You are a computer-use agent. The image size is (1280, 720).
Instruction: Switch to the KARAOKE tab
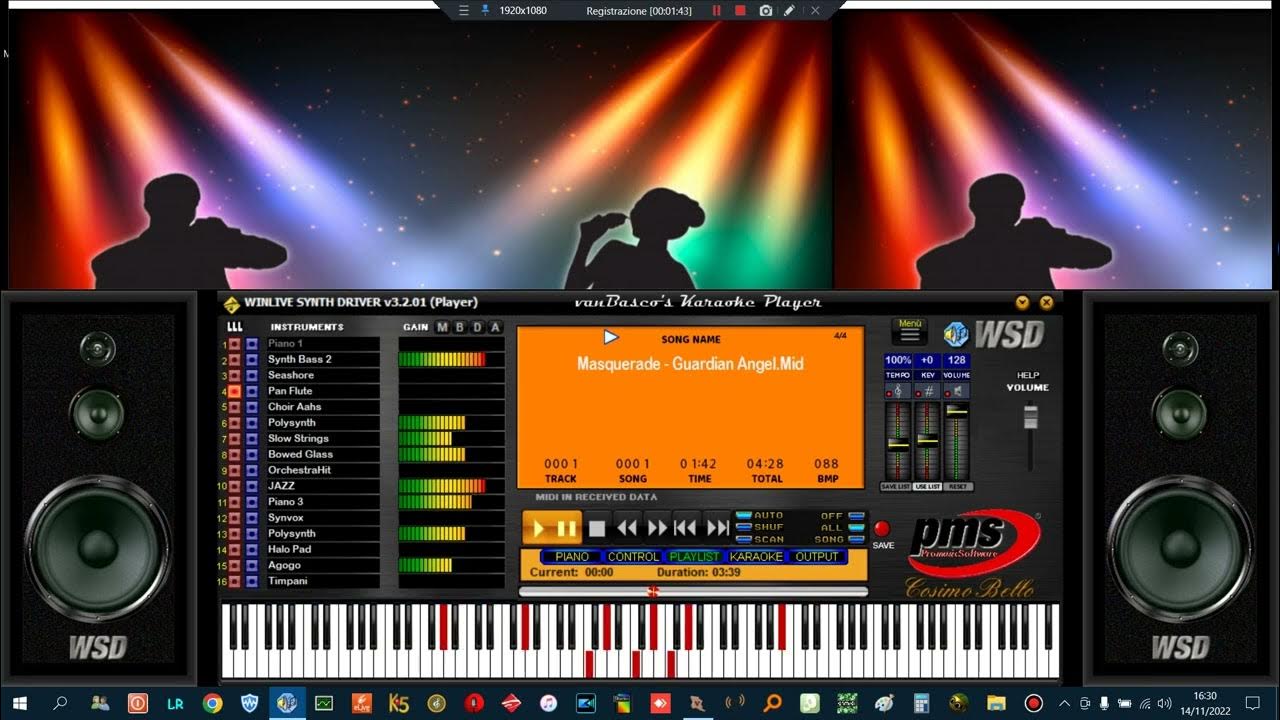coord(756,557)
